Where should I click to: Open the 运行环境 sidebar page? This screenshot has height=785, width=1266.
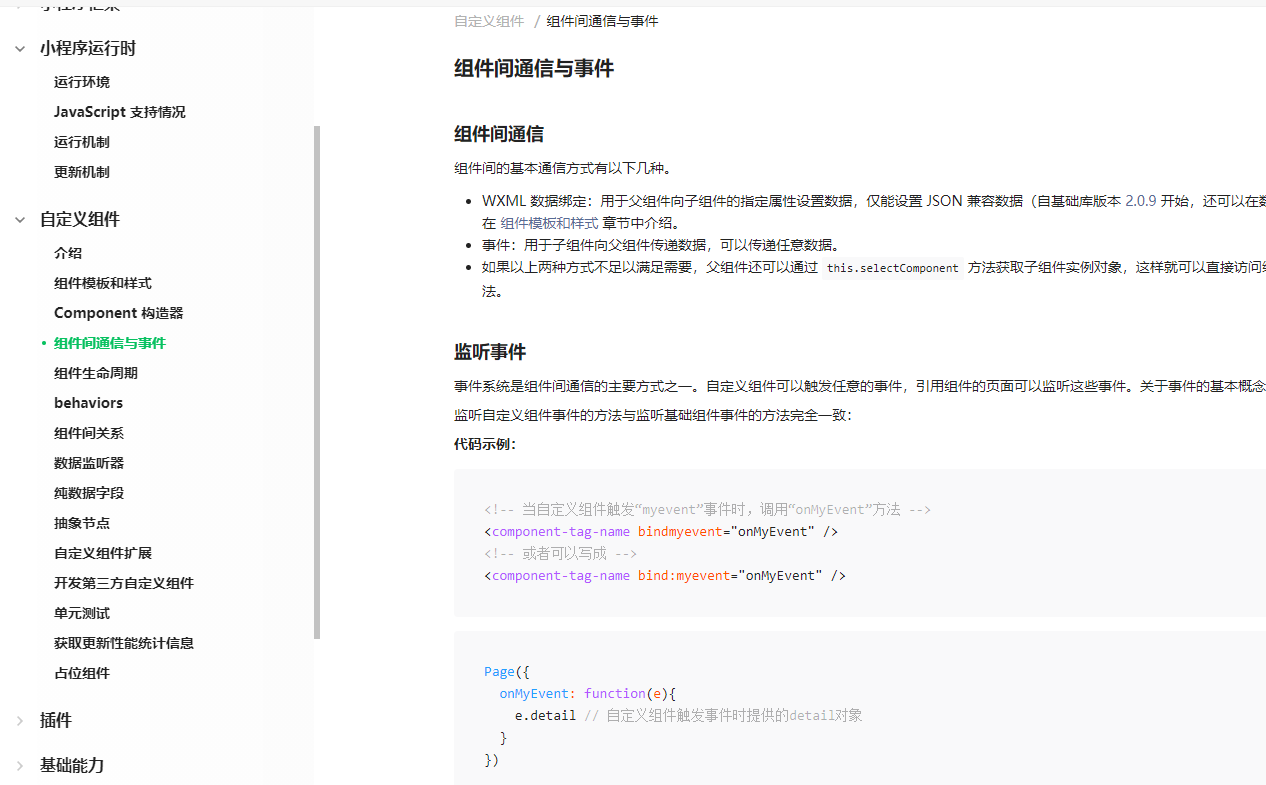82,82
